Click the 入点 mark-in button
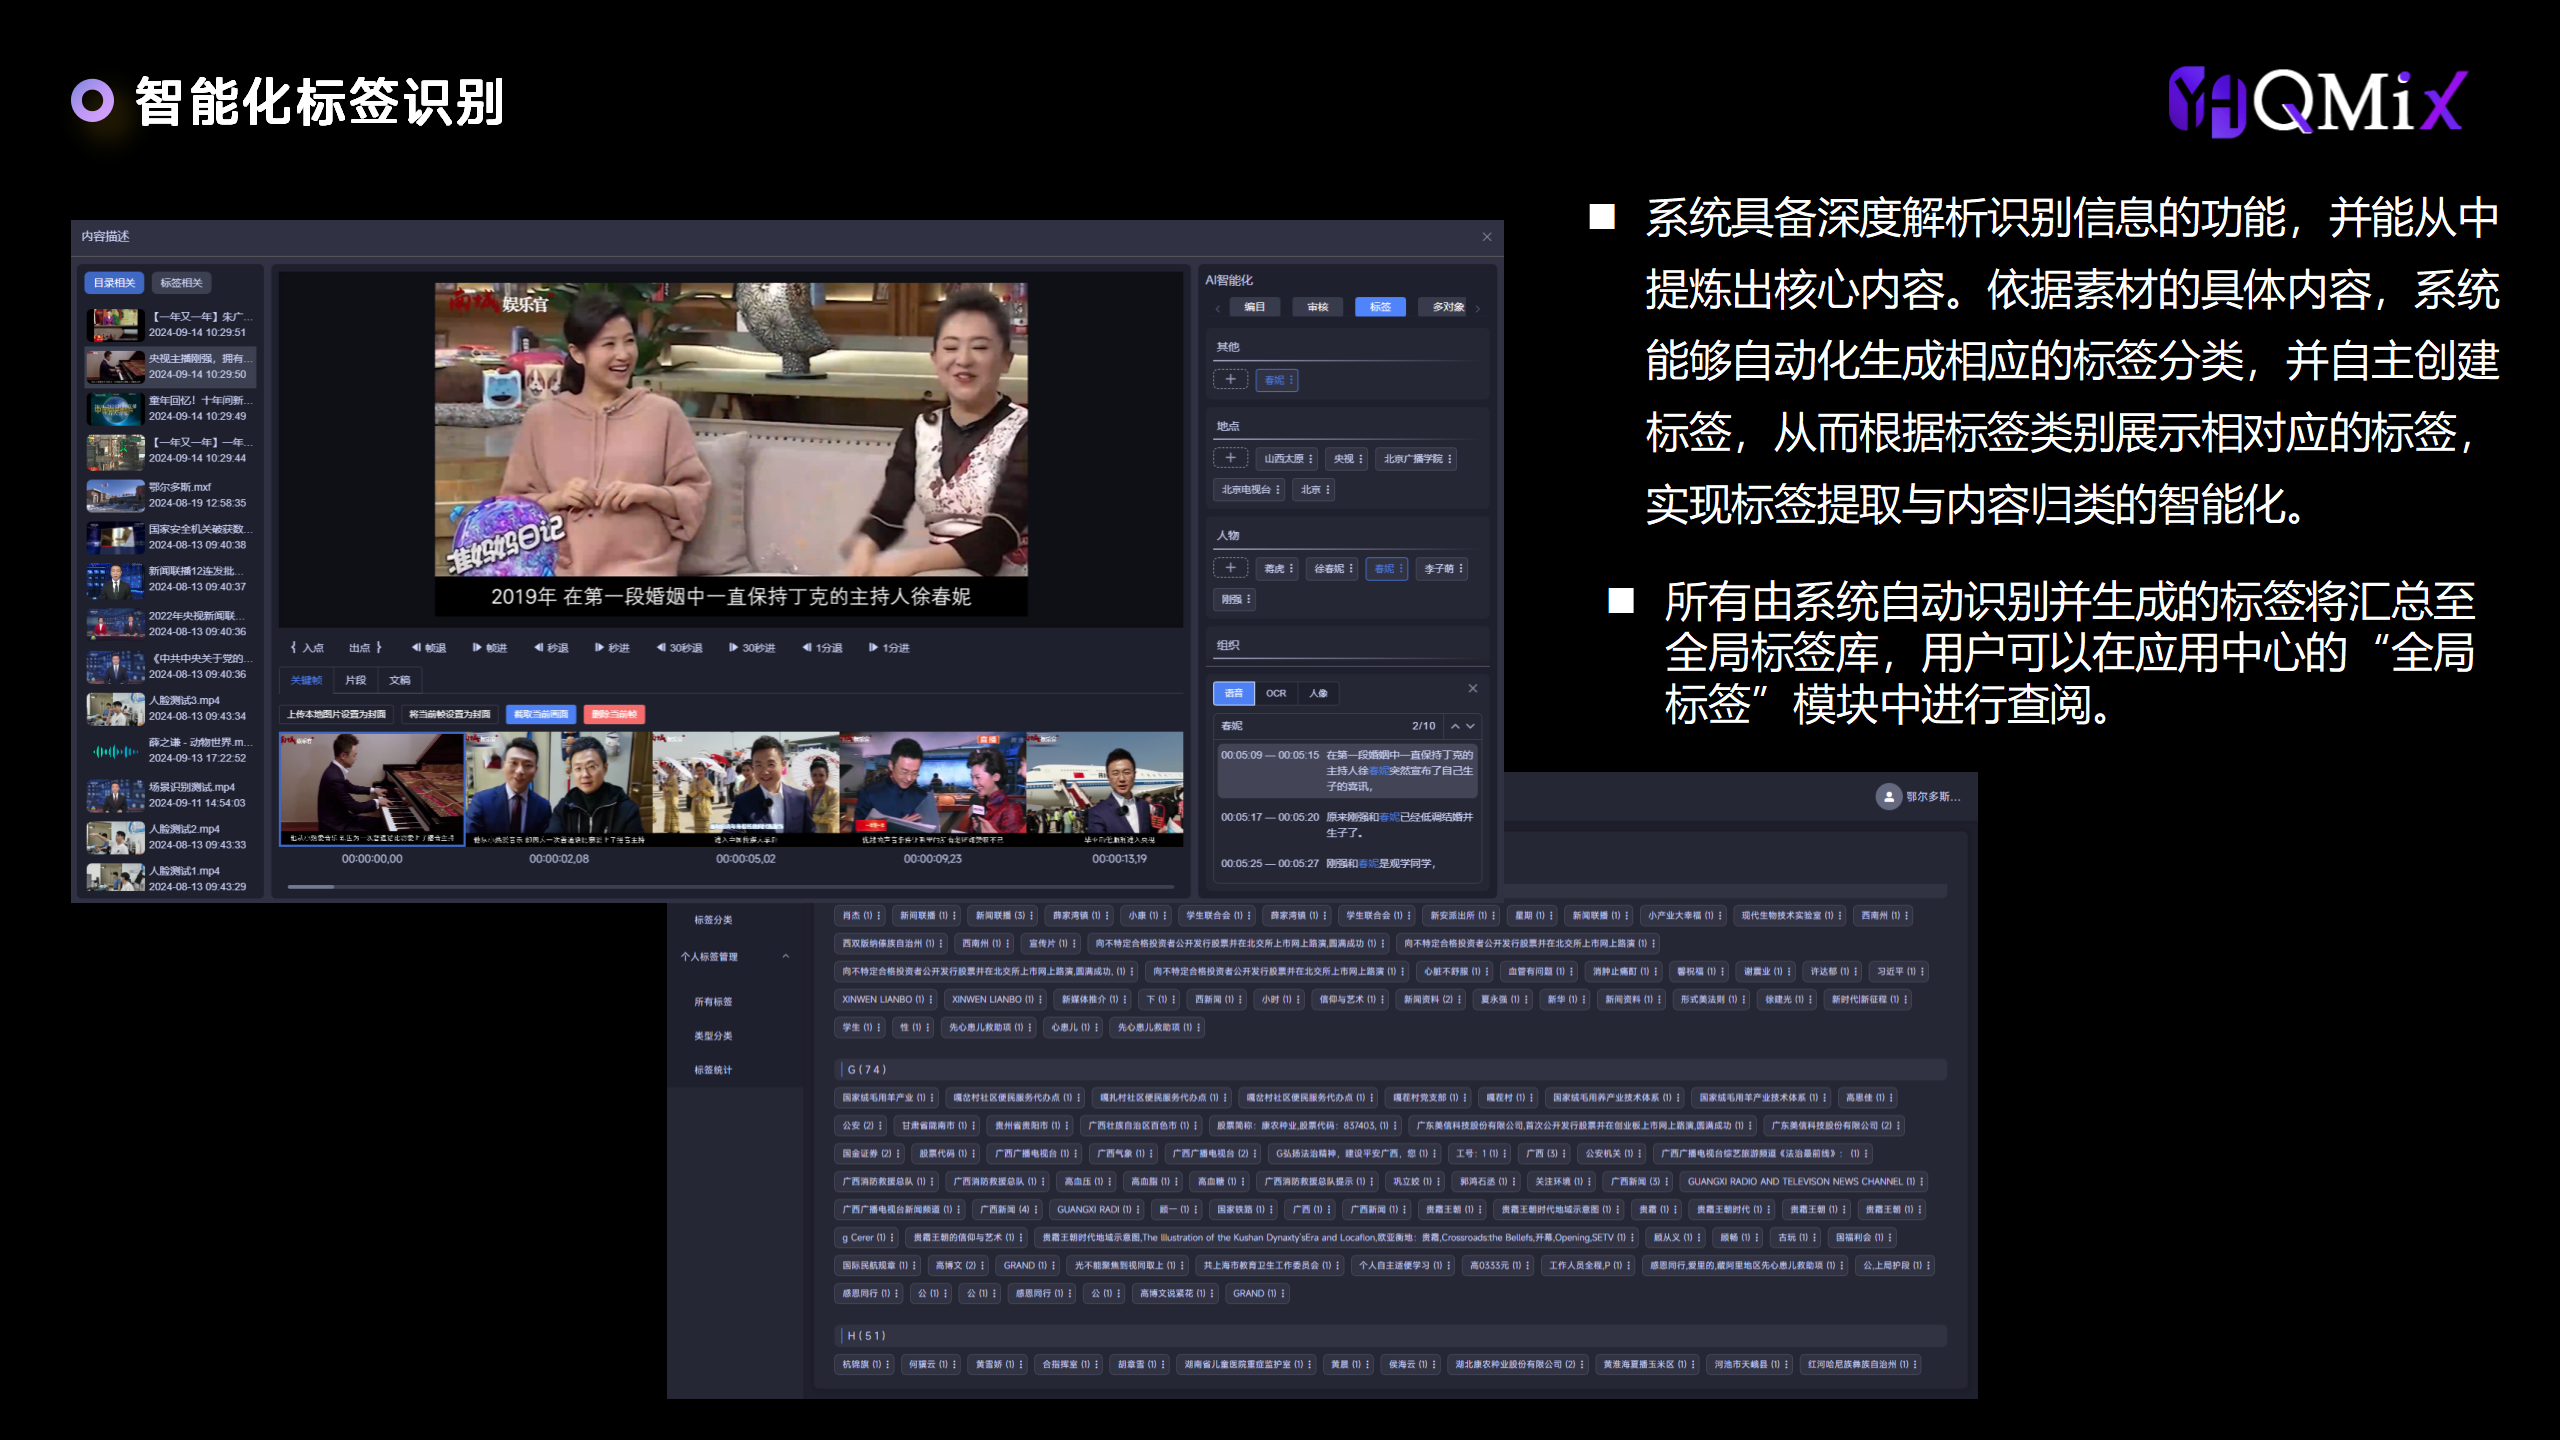The height and width of the screenshot is (1440, 2560). [307, 648]
